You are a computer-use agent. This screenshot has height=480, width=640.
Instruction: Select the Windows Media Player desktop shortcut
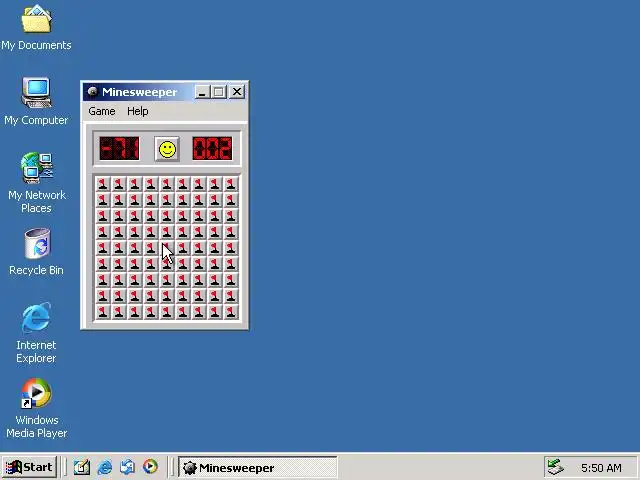pos(36,408)
